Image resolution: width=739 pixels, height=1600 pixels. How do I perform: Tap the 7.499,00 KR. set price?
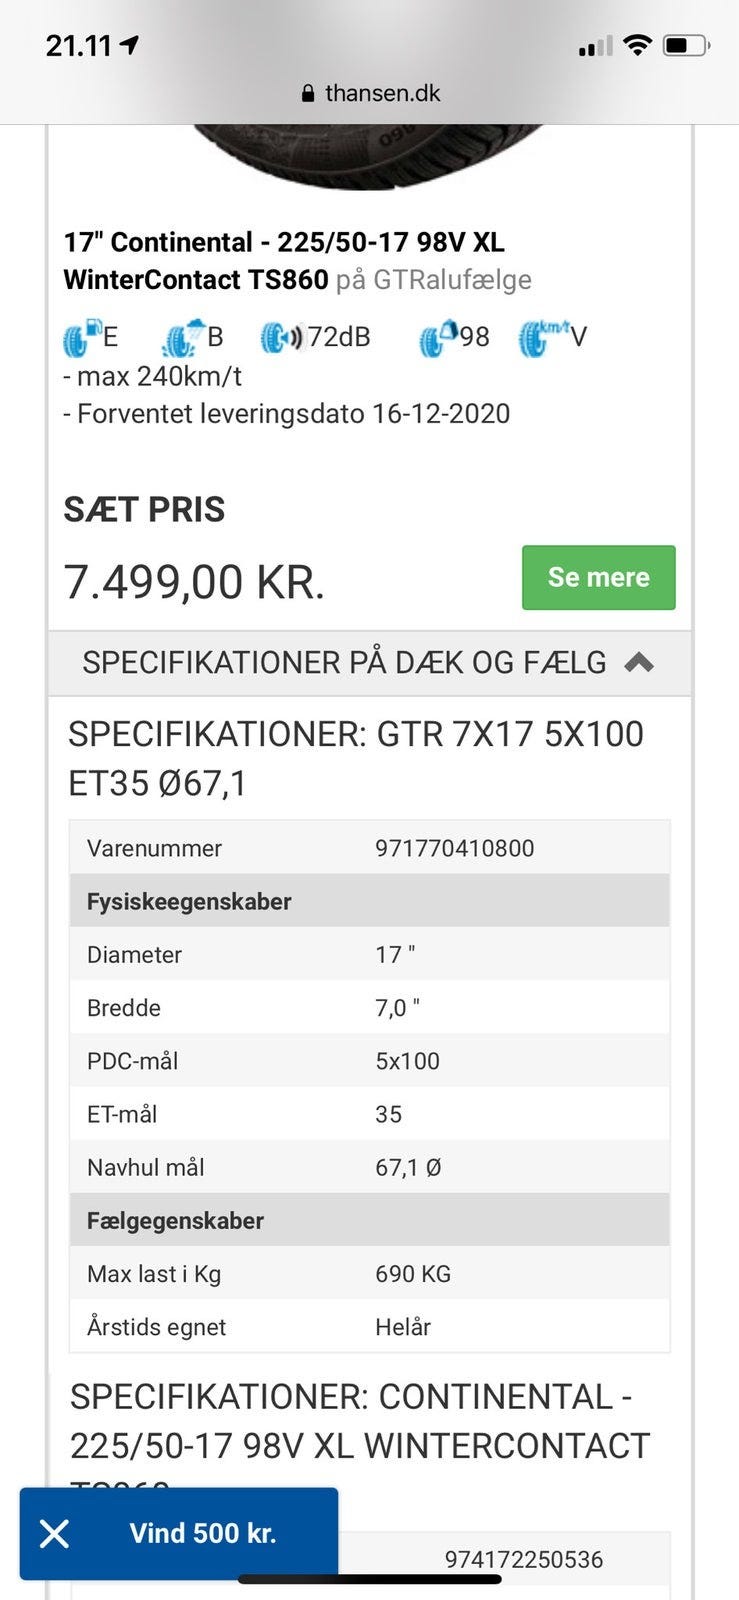(194, 581)
